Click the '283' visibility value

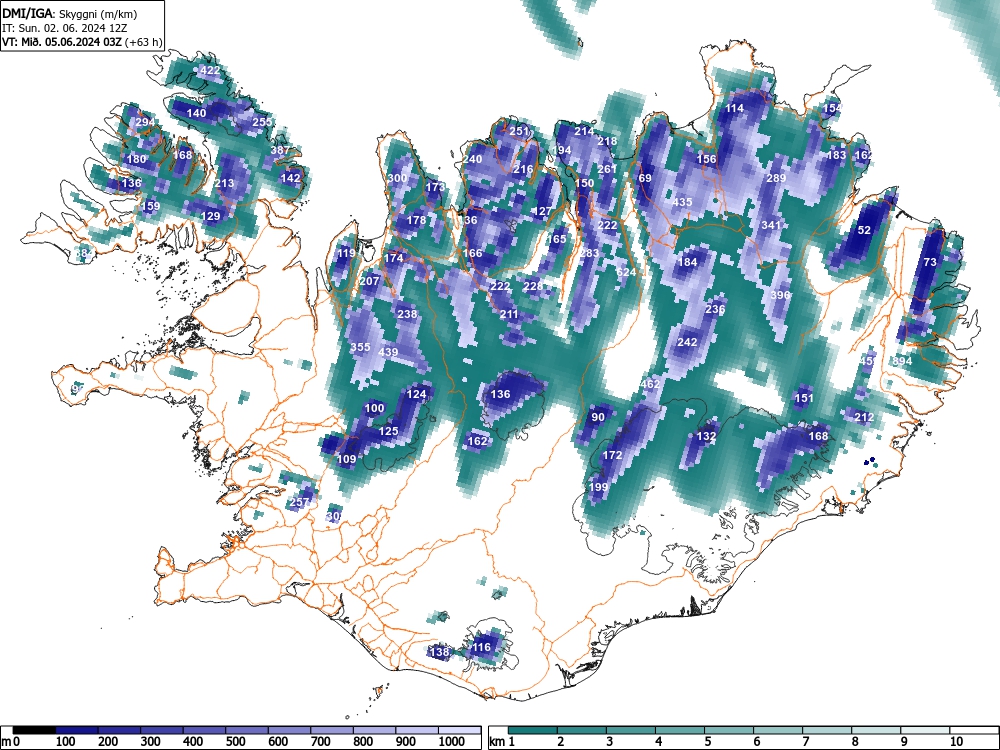589,253
